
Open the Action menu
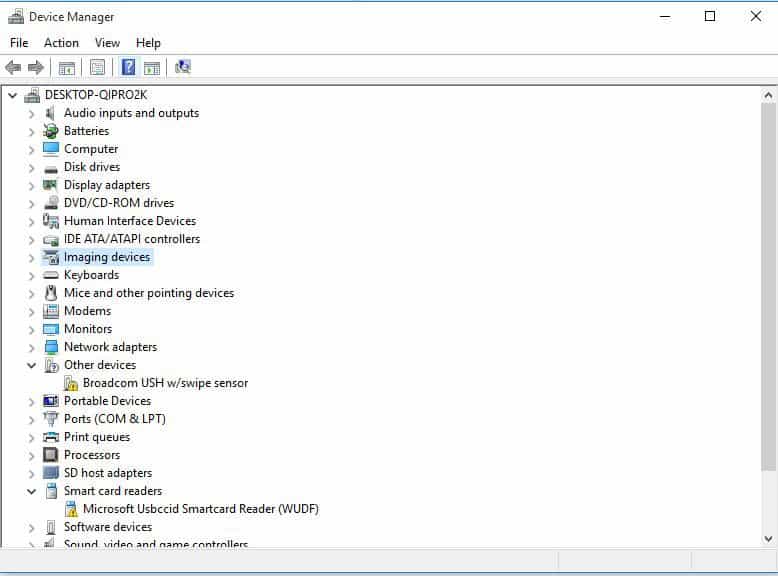[62, 43]
